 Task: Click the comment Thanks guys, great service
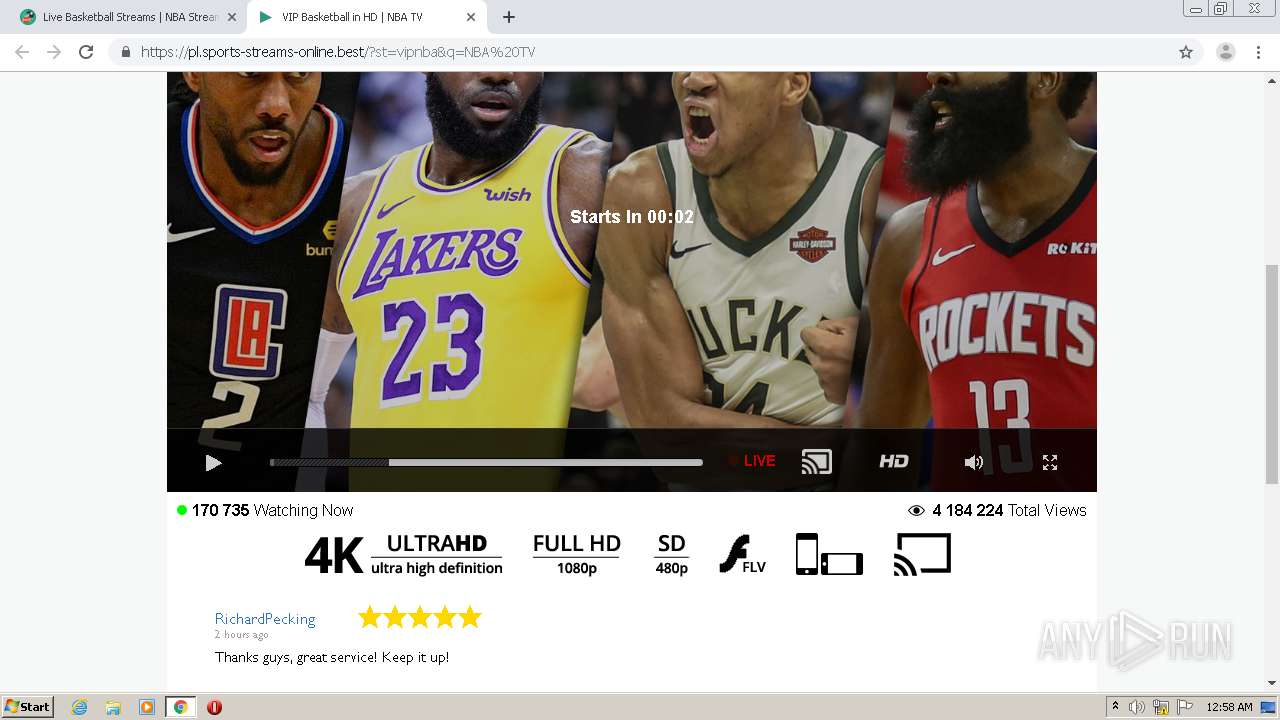(332, 657)
